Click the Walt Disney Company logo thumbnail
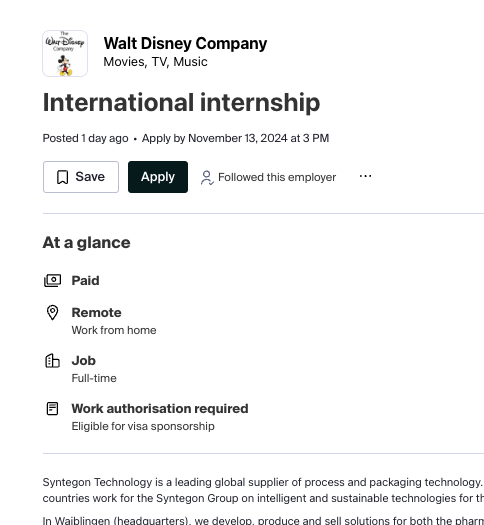The height and width of the screenshot is (525, 484). pos(65,54)
